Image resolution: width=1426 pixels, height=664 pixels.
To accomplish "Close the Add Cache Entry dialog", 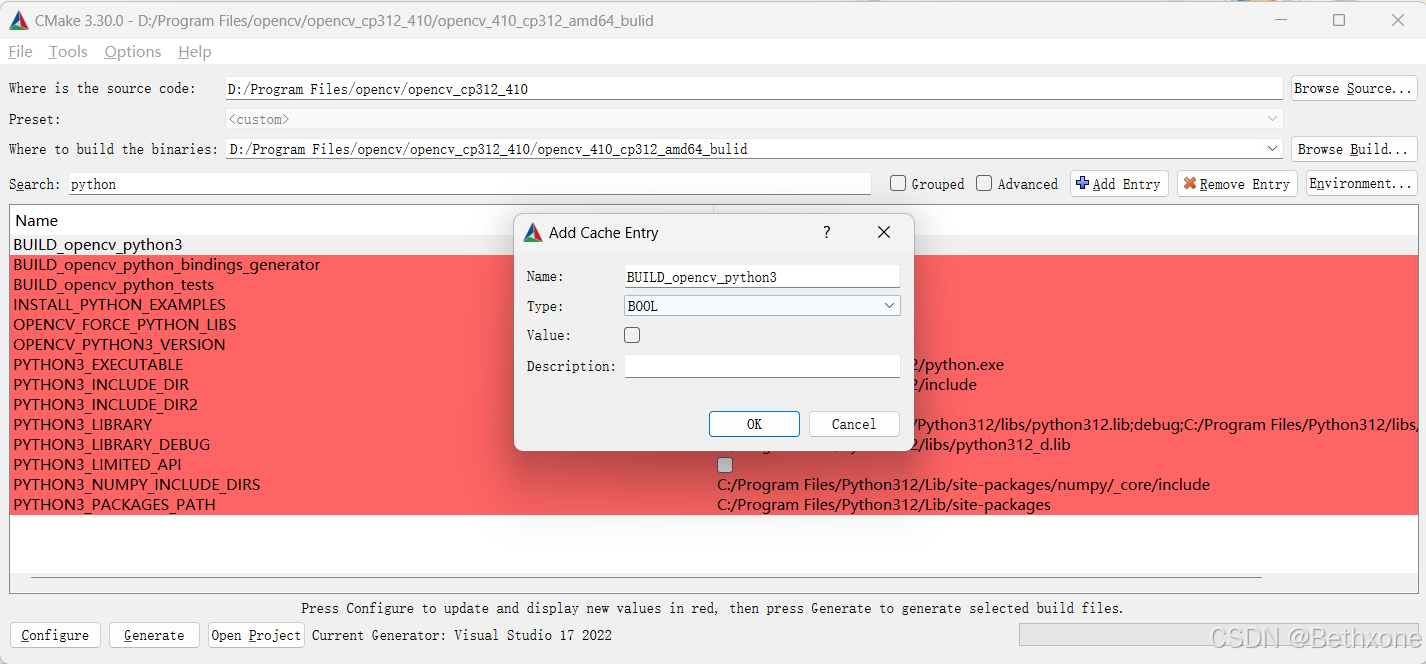I will click(x=883, y=232).
